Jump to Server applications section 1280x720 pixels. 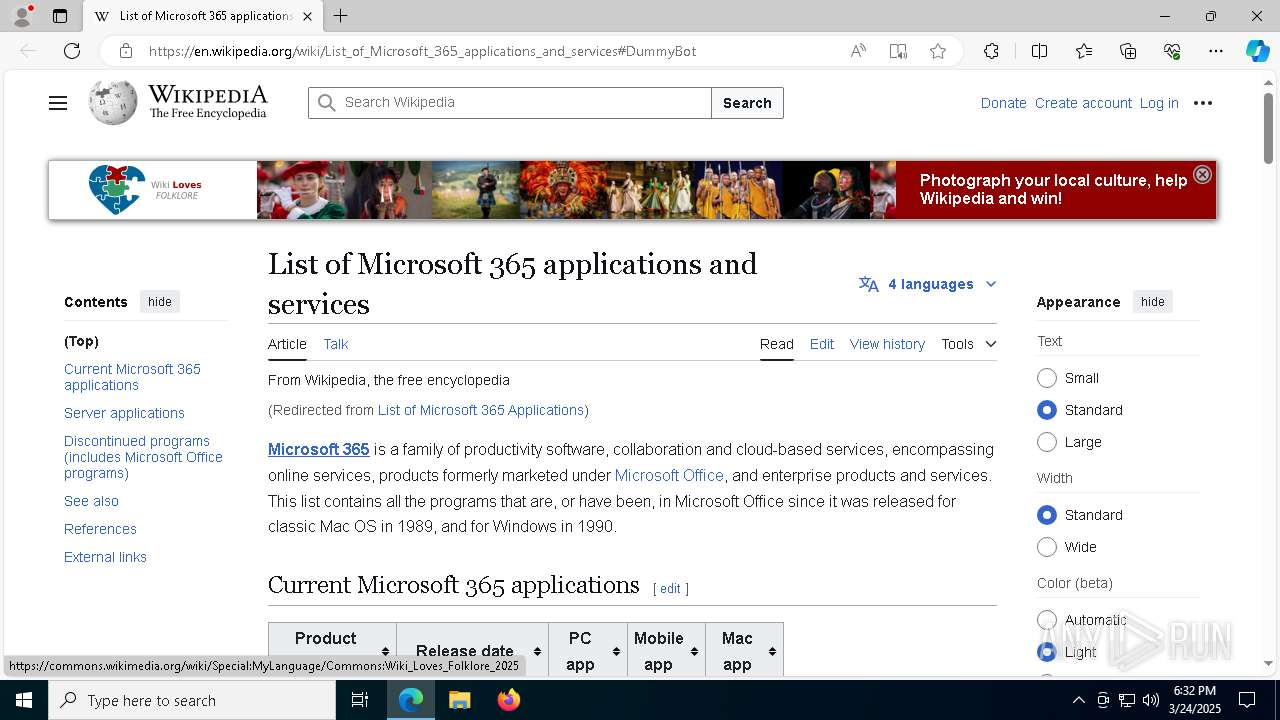pyautogui.click(x=124, y=413)
